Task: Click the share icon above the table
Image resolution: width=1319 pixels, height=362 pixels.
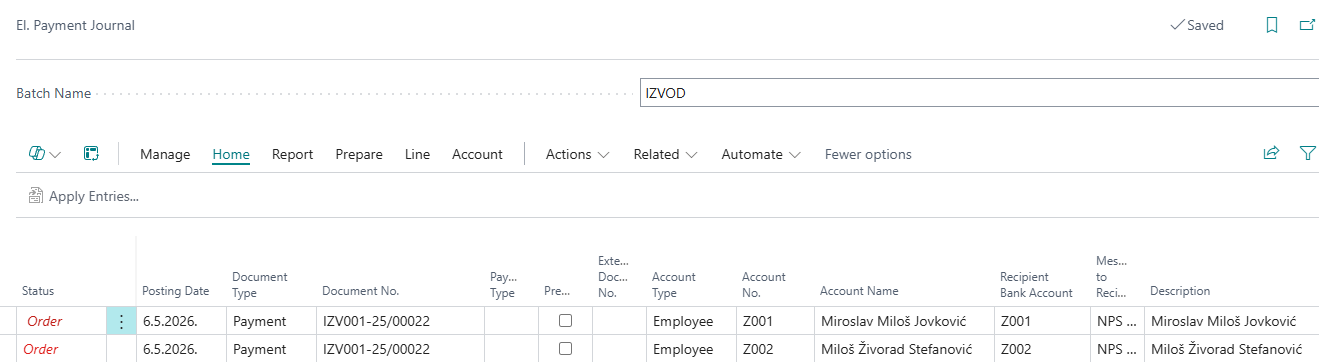Action: point(1271,154)
